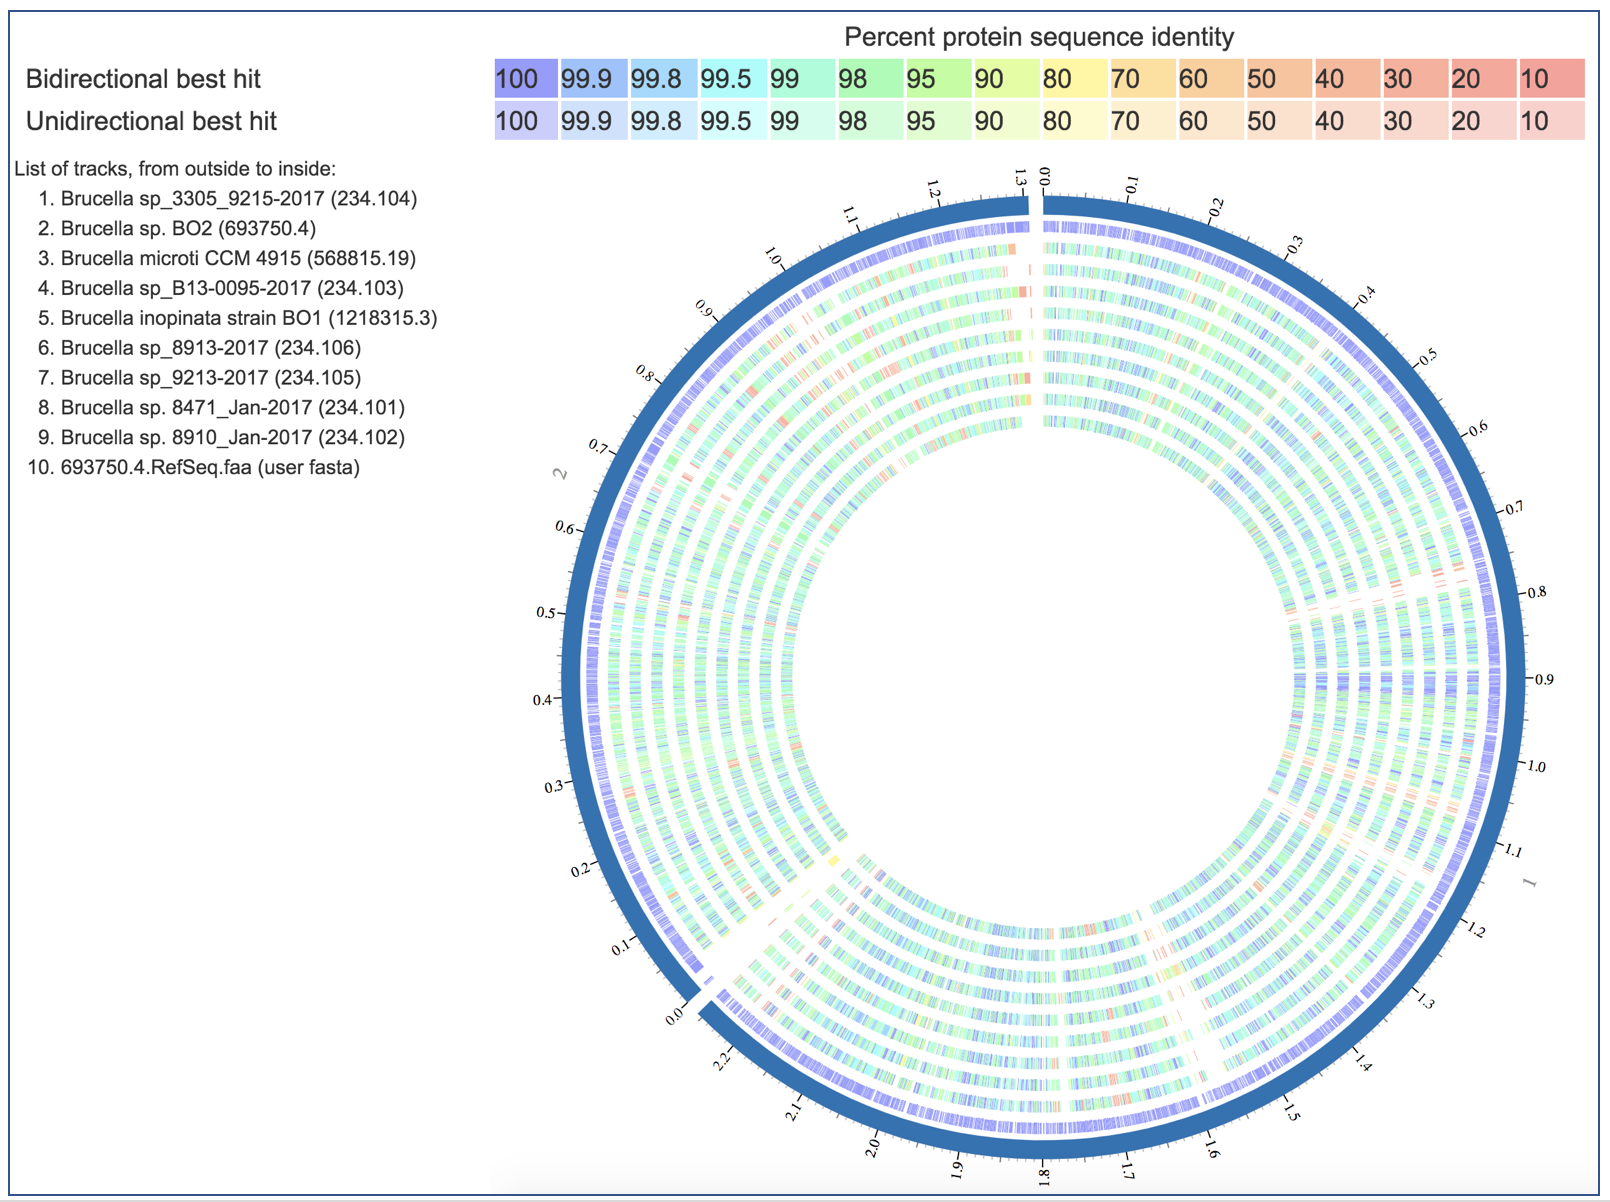Click the Unidirectional 50 swatch
This screenshot has width=1610, height=1202.
(1278, 121)
